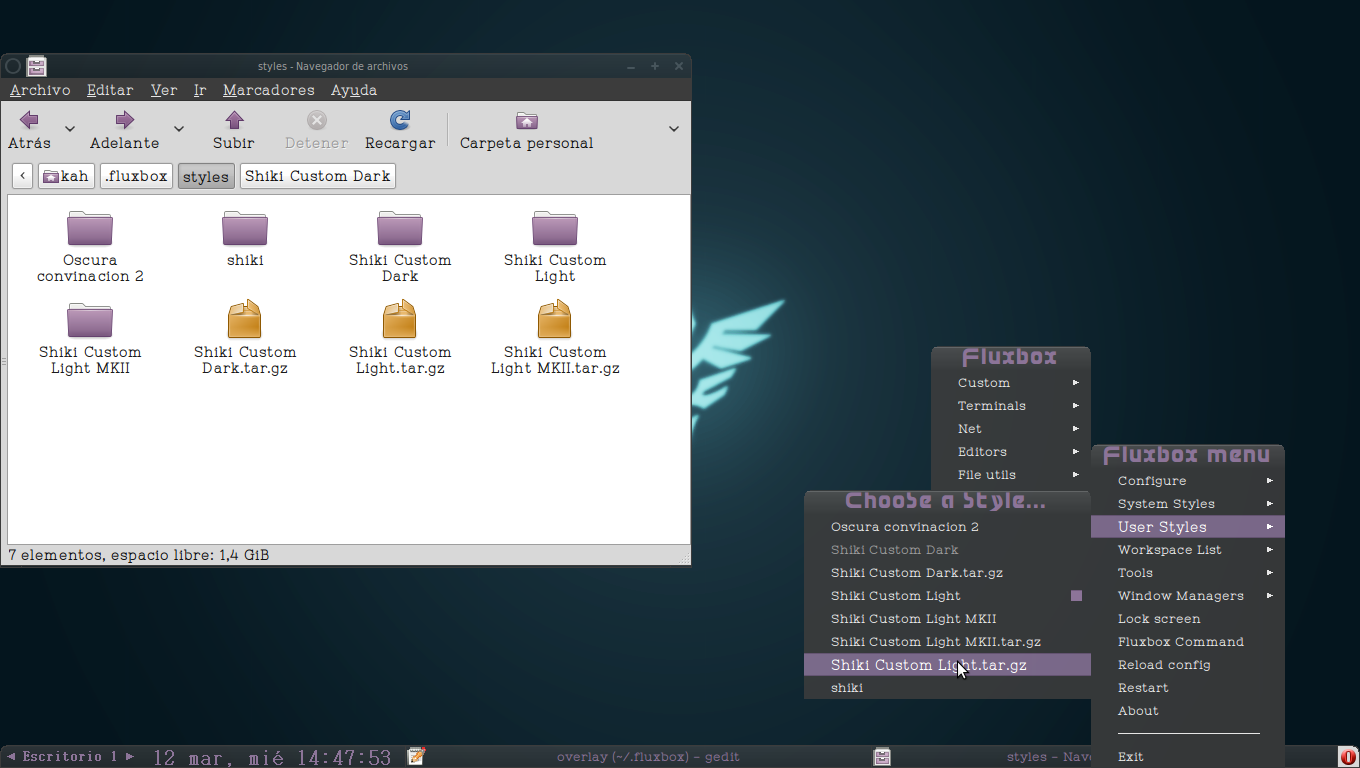This screenshot has width=1360, height=768.
Task: Click the gedit notepad icon in the taskbar
Action: point(417,756)
